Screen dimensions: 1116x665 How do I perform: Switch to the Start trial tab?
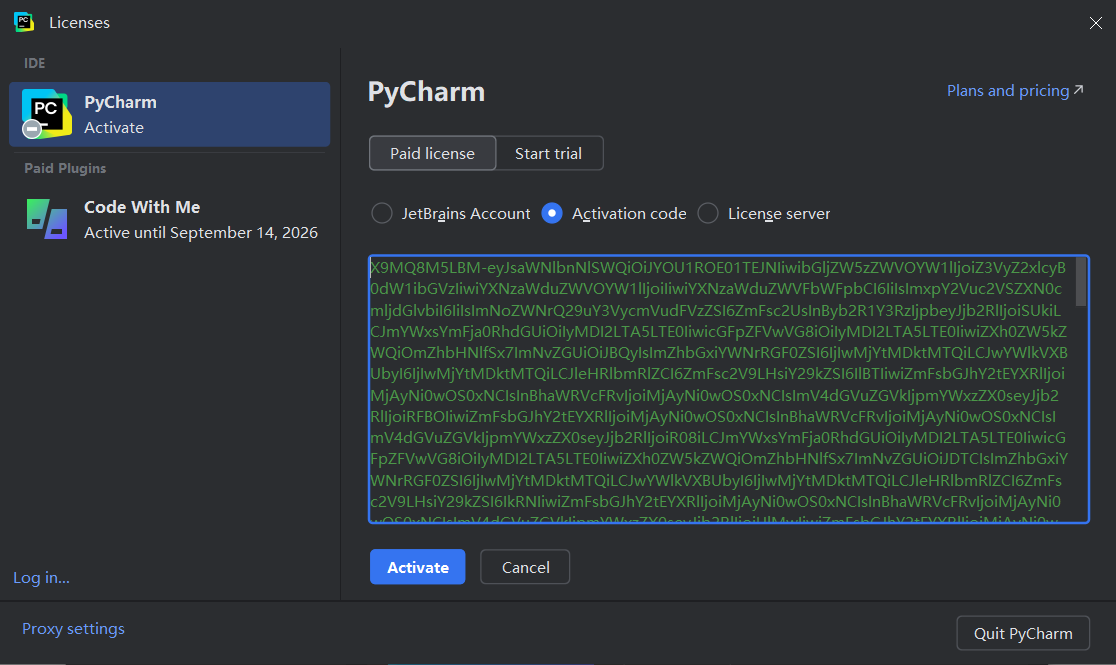[549, 153]
